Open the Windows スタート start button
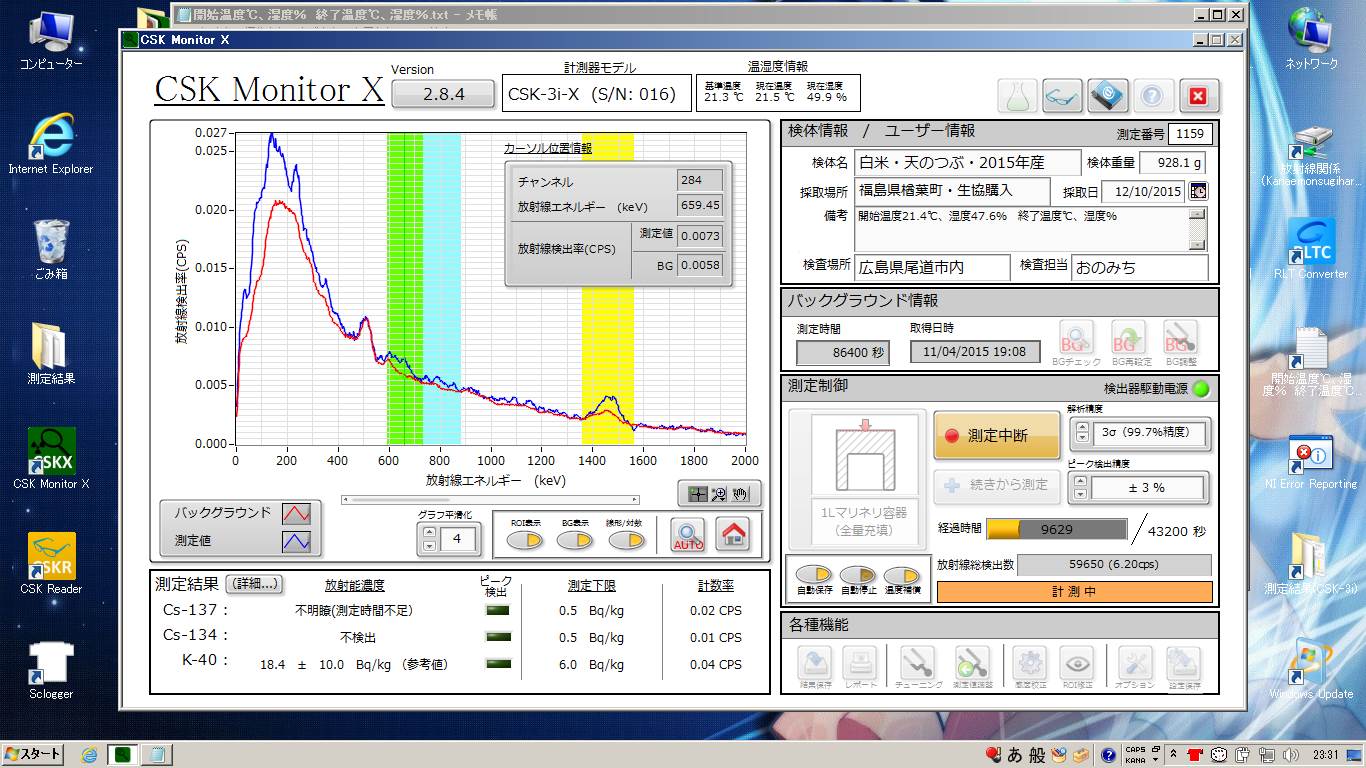This screenshot has height=768, width=1366. (32, 754)
